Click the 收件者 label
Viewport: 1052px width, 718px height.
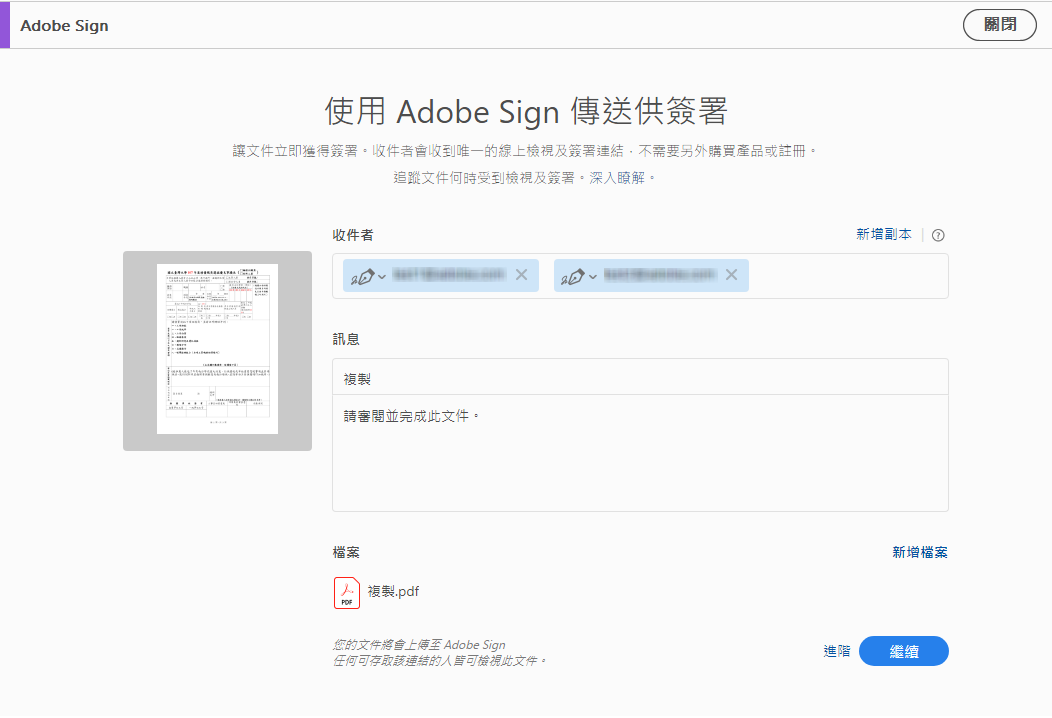coord(353,236)
